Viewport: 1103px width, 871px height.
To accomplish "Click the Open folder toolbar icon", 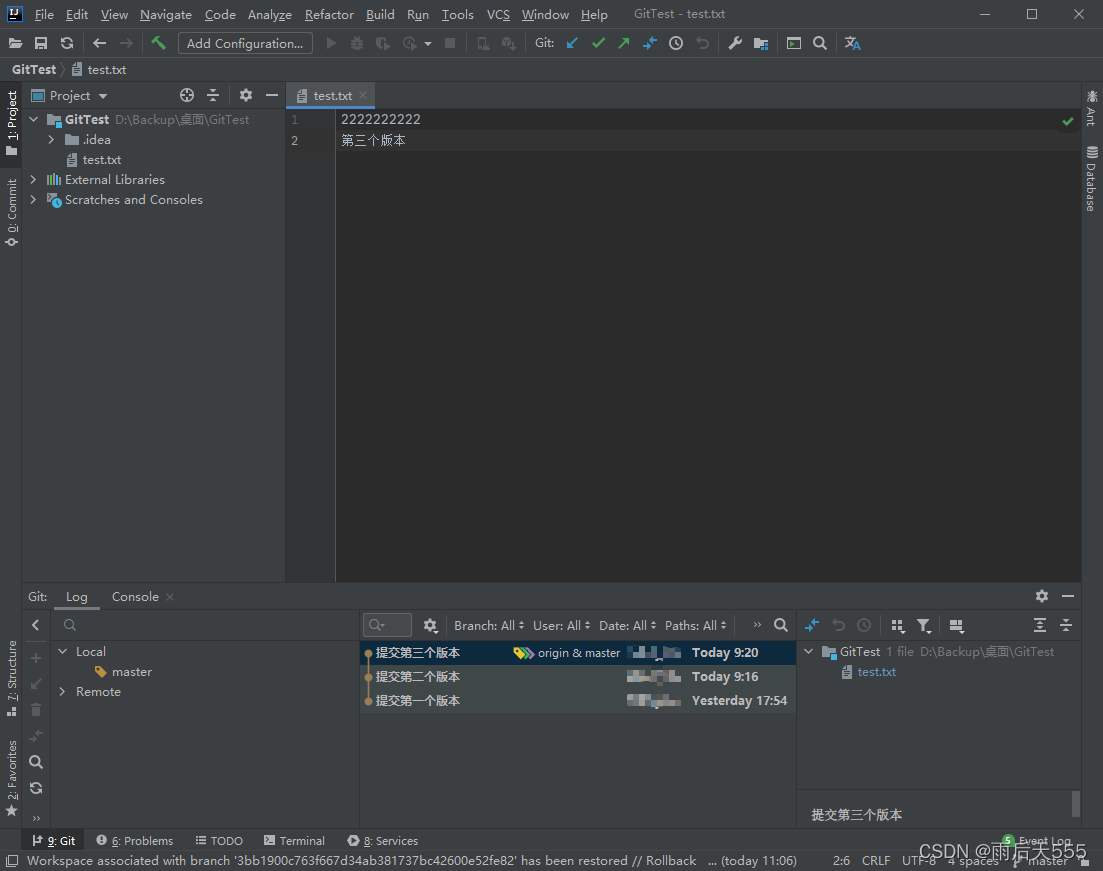I will coord(15,44).
